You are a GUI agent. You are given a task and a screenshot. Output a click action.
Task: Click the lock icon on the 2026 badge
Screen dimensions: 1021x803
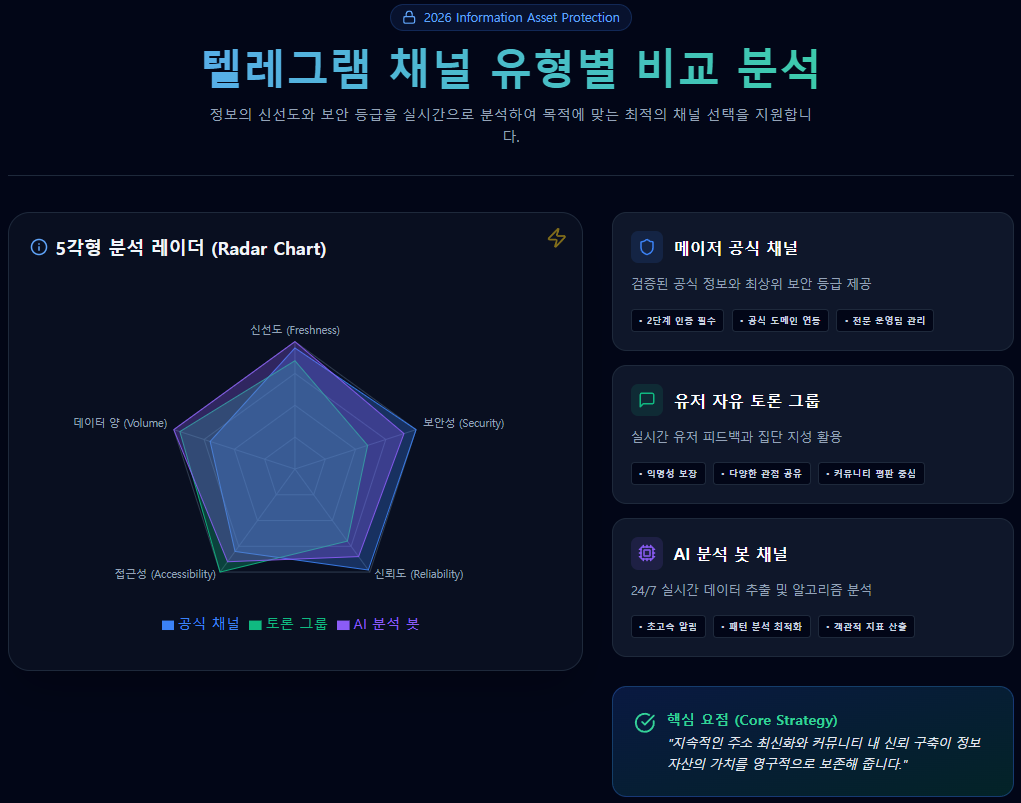click(408, 17)
